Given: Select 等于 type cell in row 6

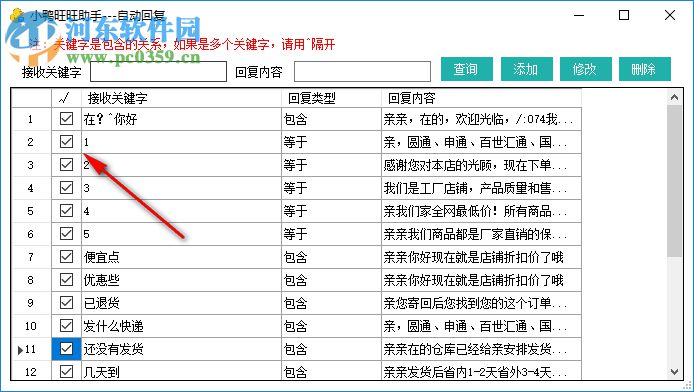Looking at the screenshot, I should pyautogui.click(x=331, y=234).
